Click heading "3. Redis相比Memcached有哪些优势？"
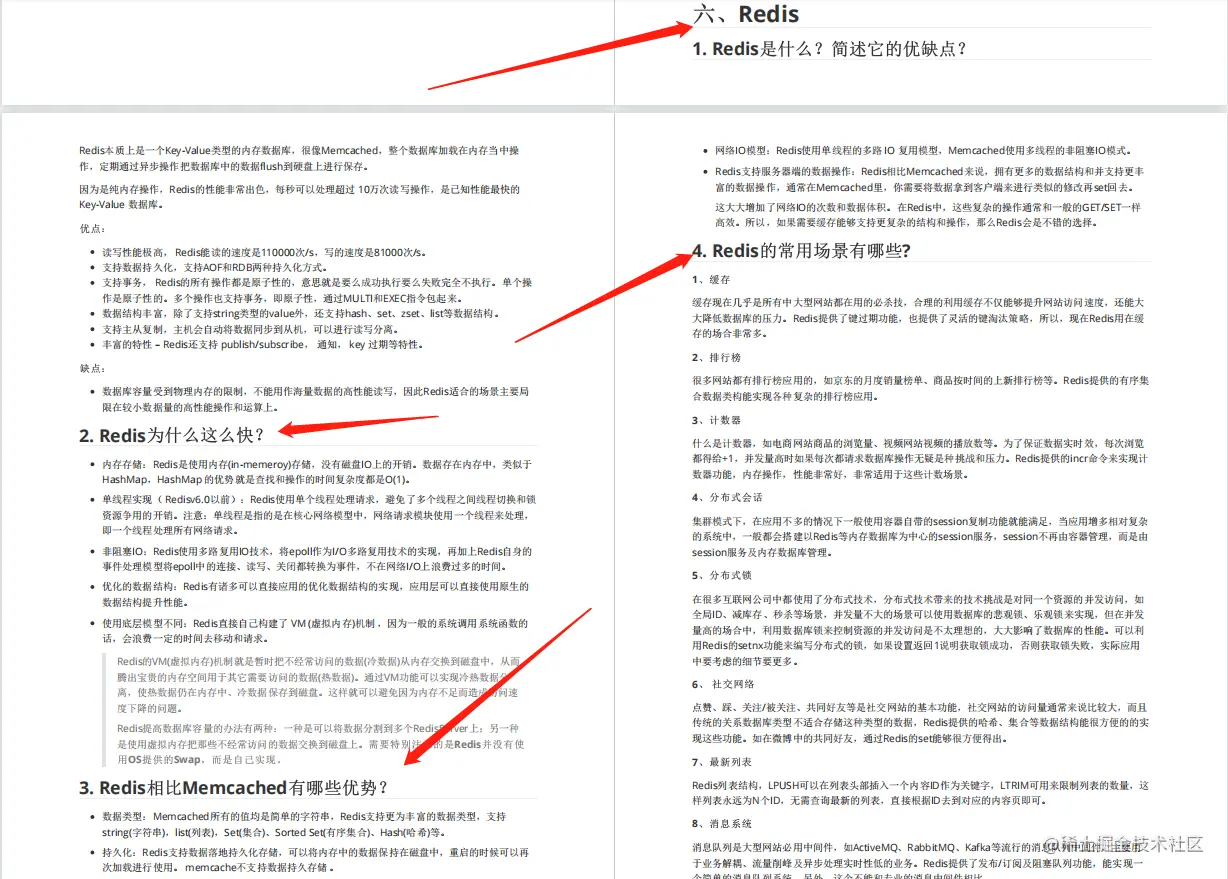The height and width of the screenshot is (879, 1228). [x=234, y=787]
